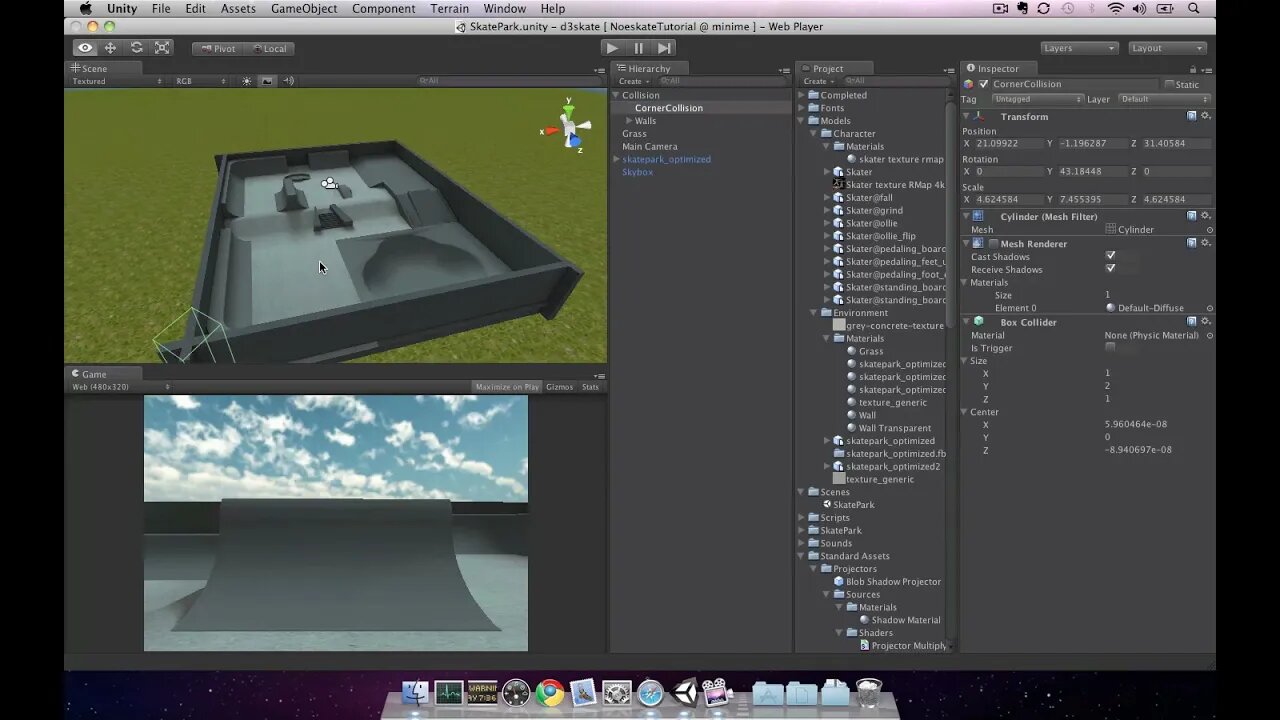Collapse the Transform component foldout
This screenshot has height=720, width=1280.
pos(967,116)
